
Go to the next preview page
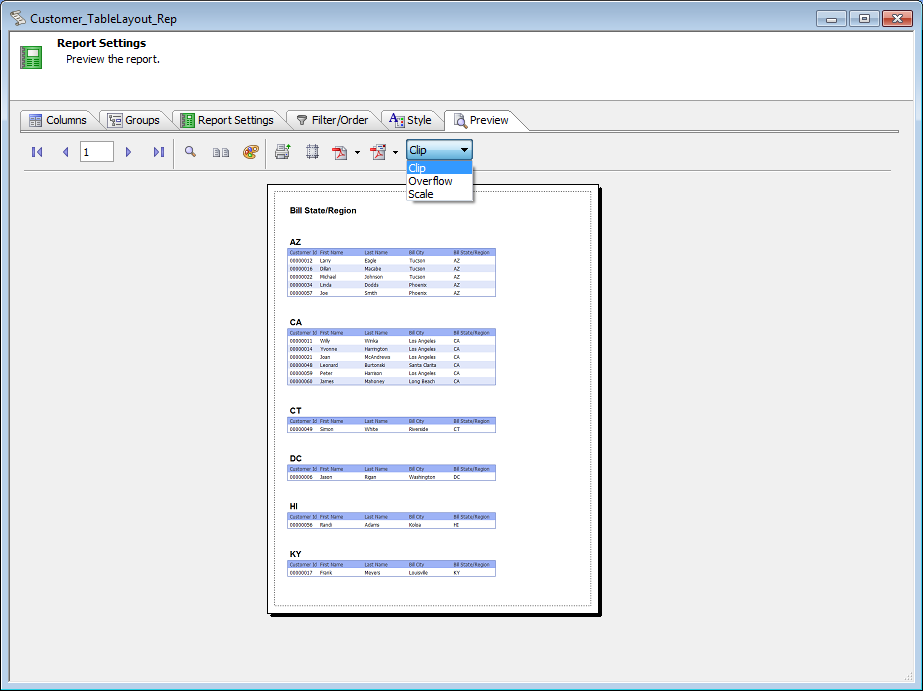point(128,152)
